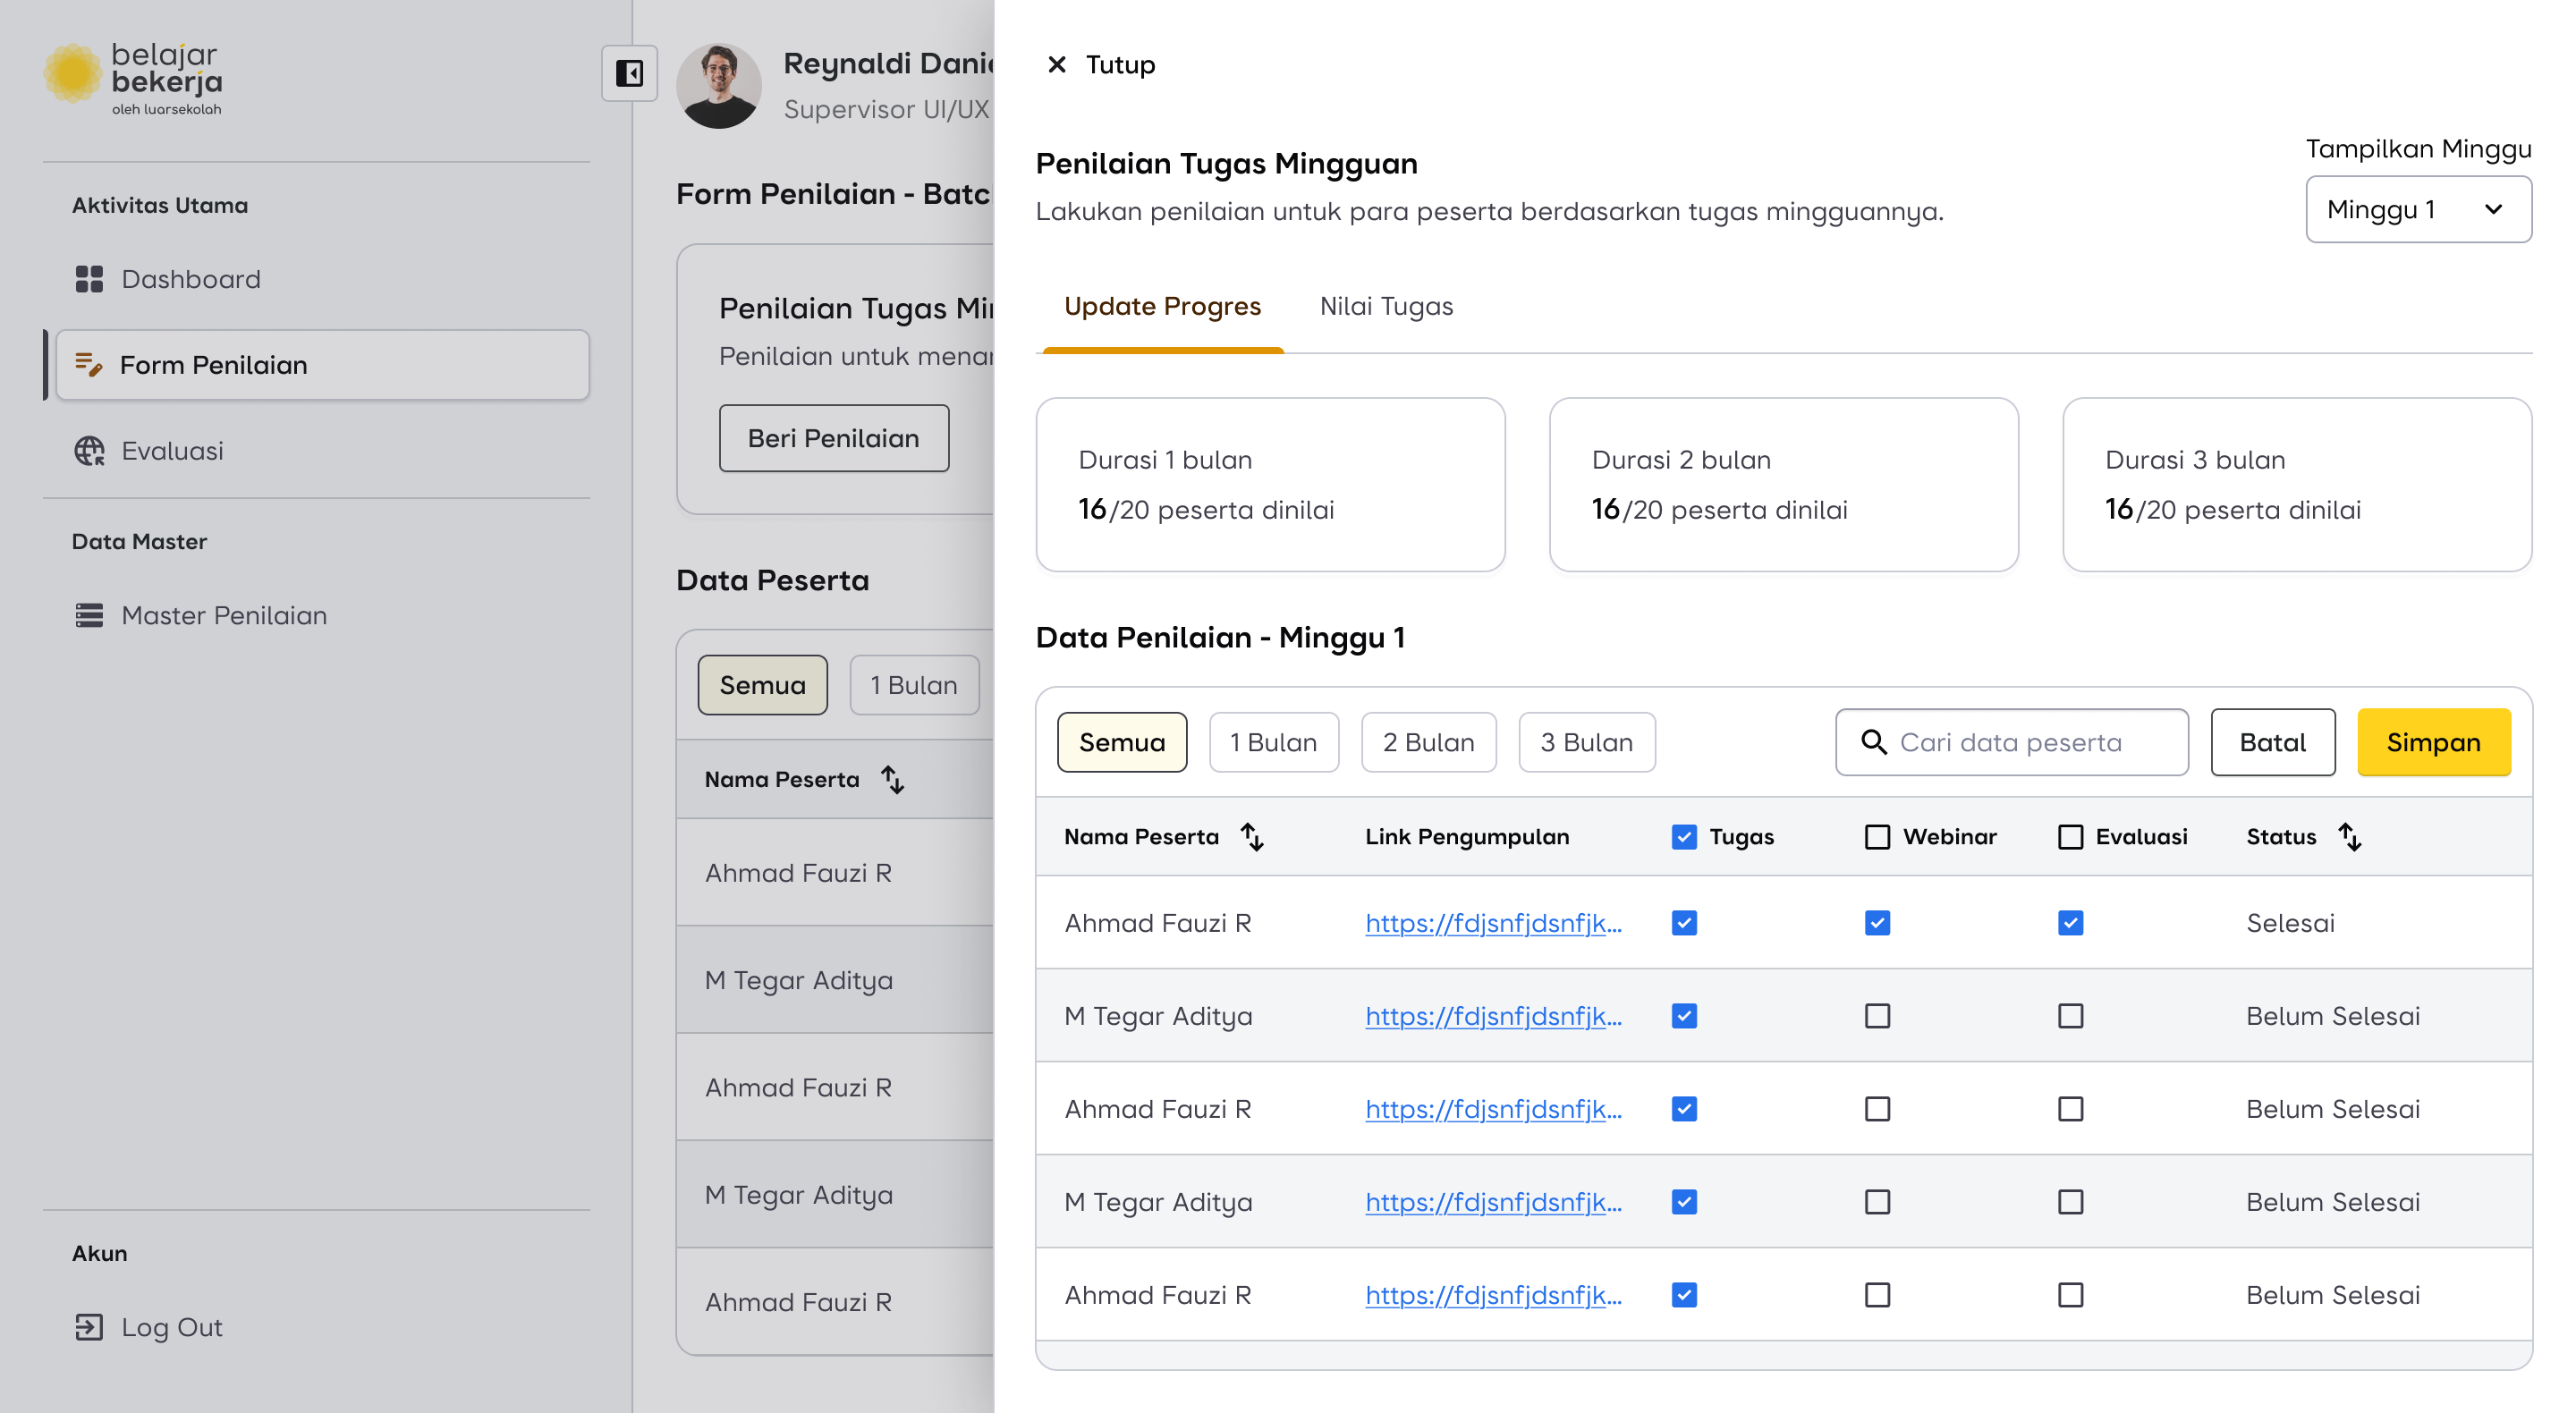This screenshot has width=2576, height=1413.
Task: Click the Master Penilaian list icon
Action: pyautogui.click(x=89, y=615)
